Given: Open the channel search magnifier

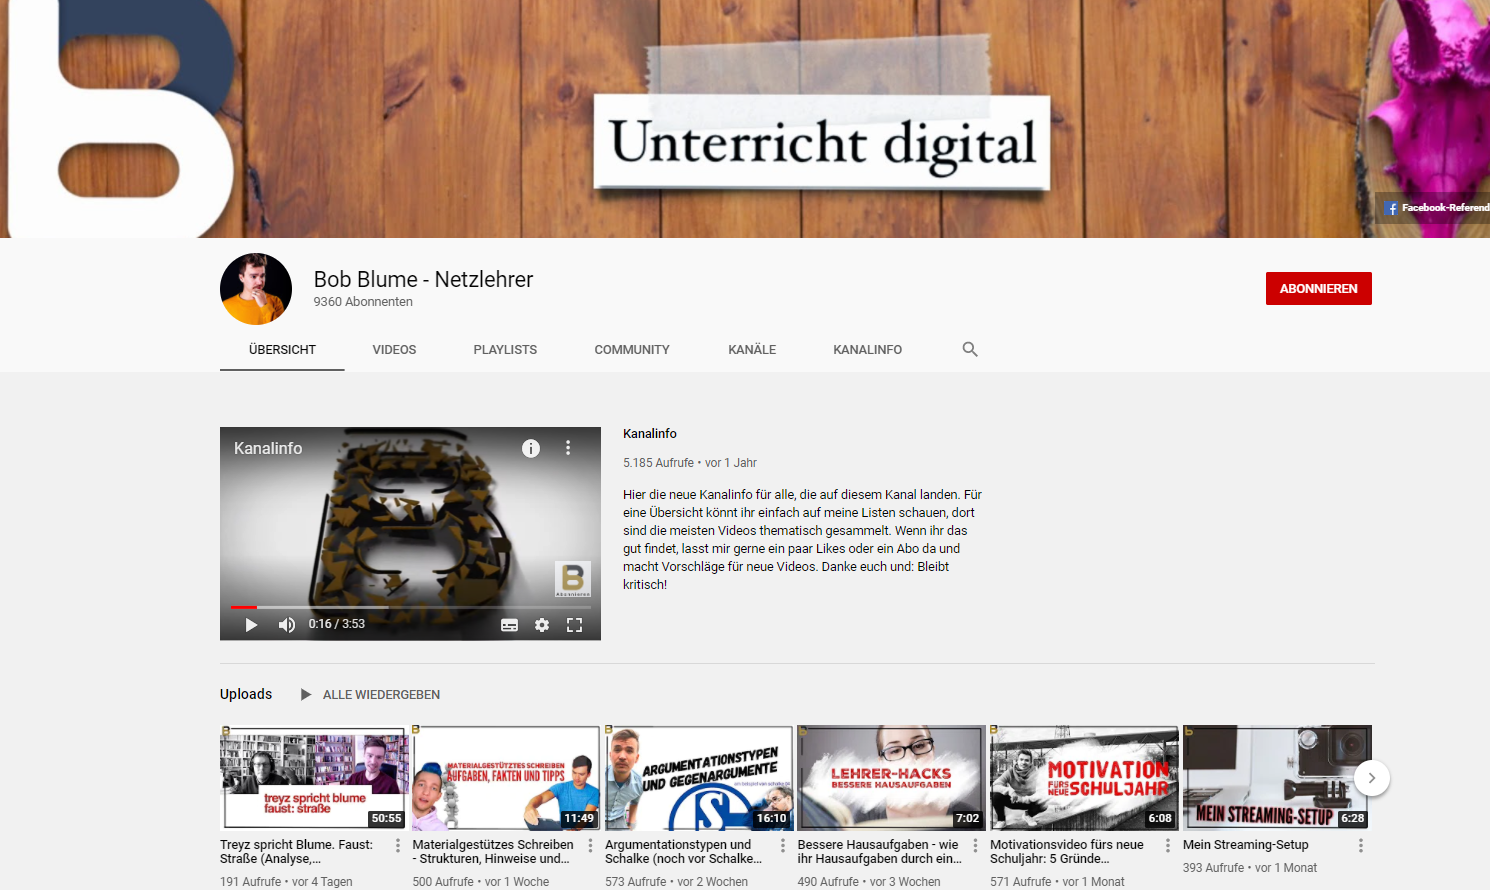Looking at the screenshot, I should pos(969,349).
